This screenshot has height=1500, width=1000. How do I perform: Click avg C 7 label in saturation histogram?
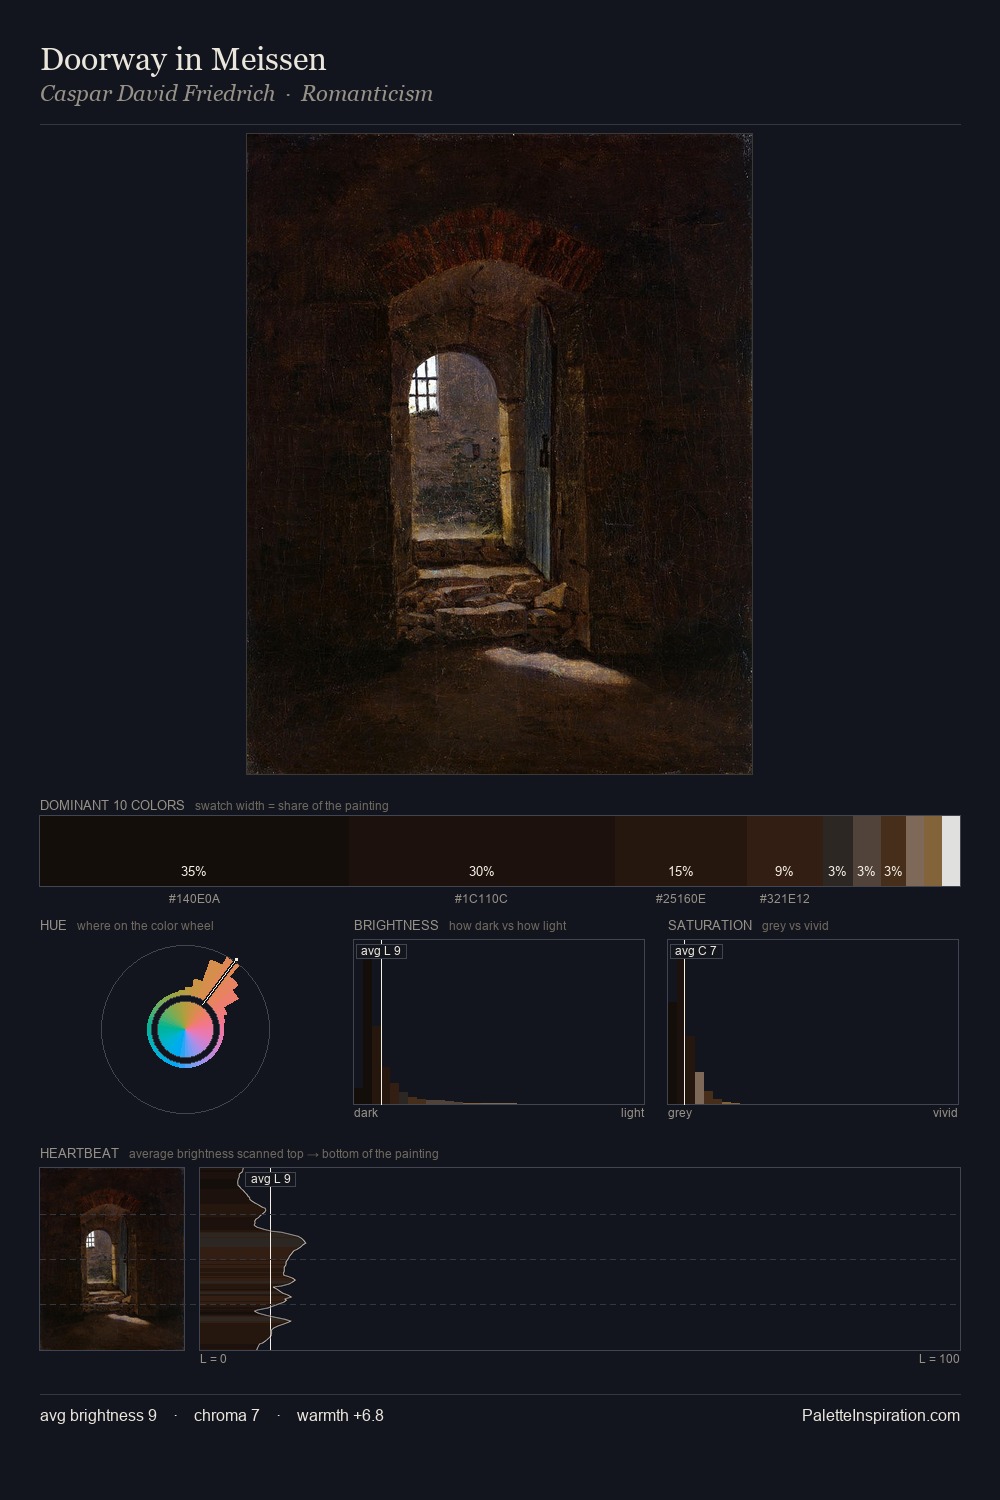pyautogui.click(x=695, y=951)
